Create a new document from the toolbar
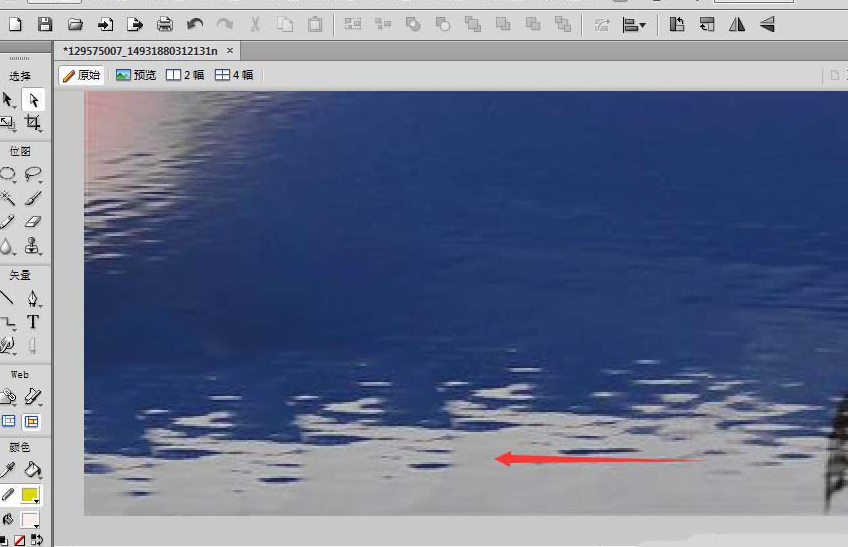This screenshot has height=547, width=848. tap(15, 24)
